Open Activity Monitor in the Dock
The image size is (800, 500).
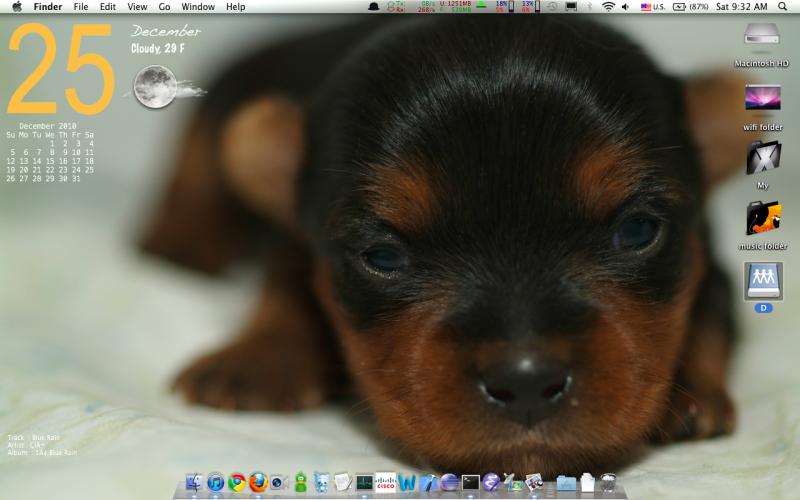(x=364, y=482)
